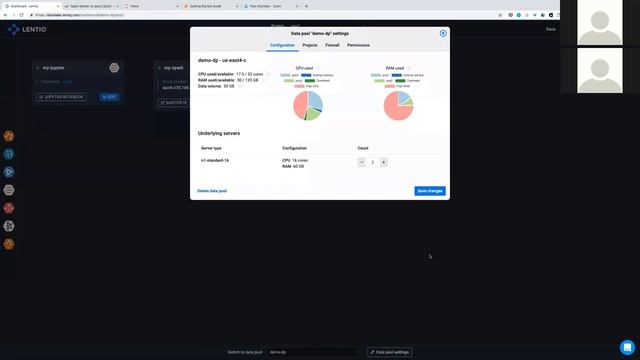Click the bottom participant video thumbnail
640x360 pixels.
tap(600, 70)
